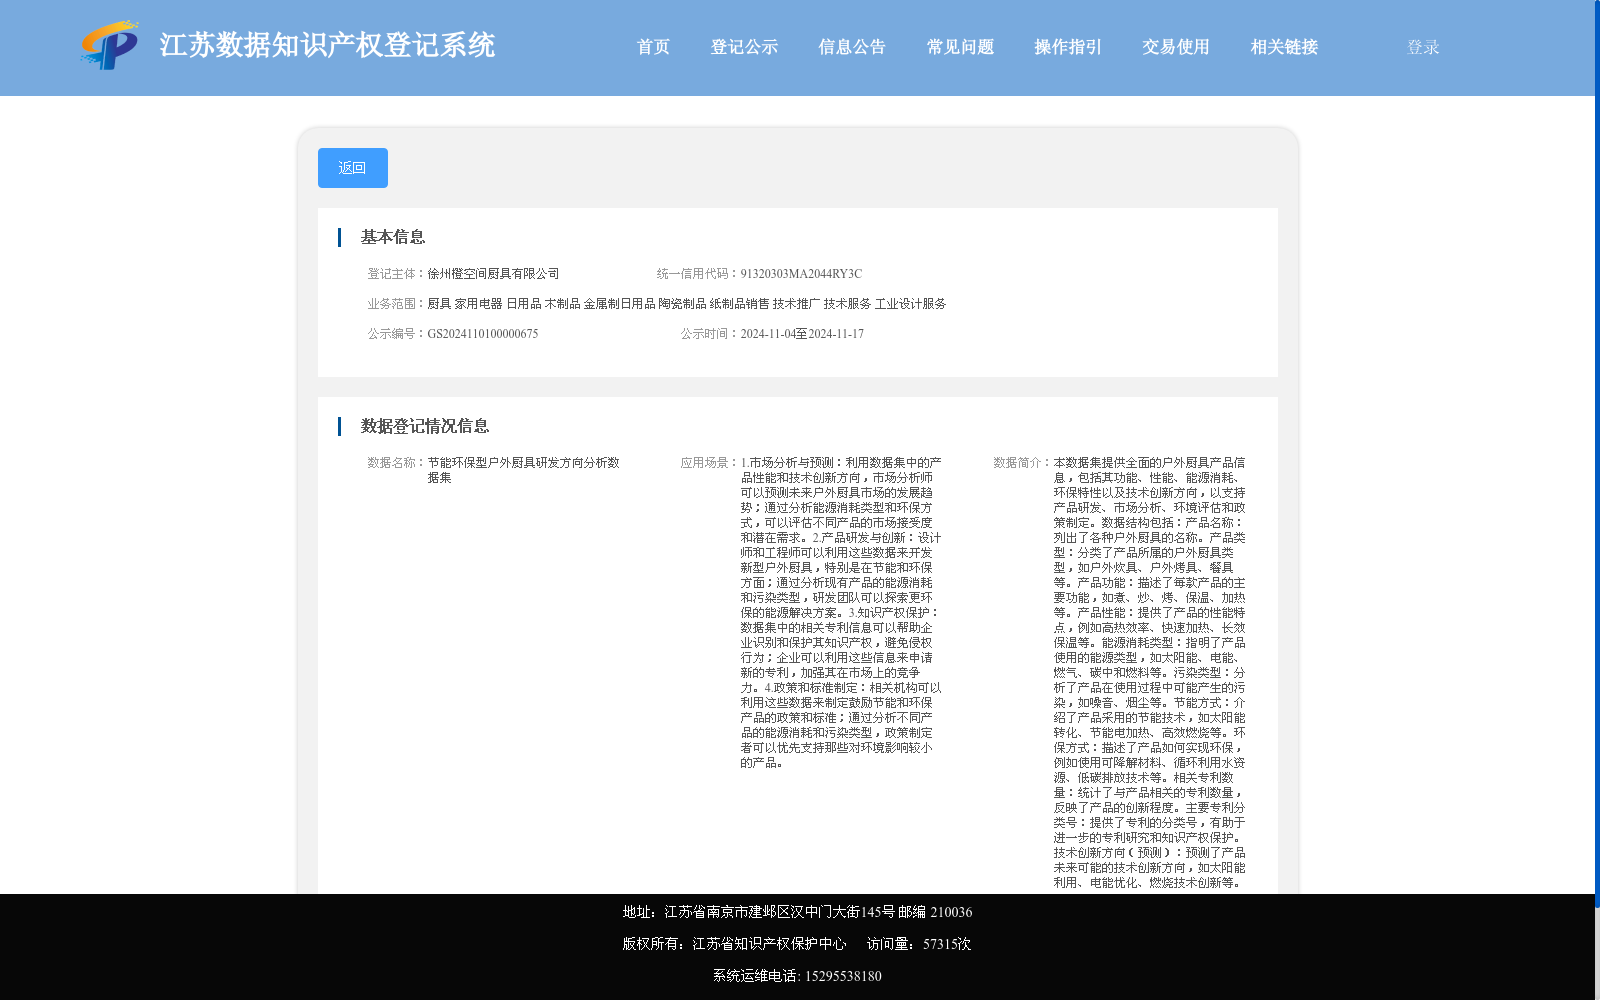Click the 应用场景 description paragraph
1600x1000 pixels.
point(841,612)
